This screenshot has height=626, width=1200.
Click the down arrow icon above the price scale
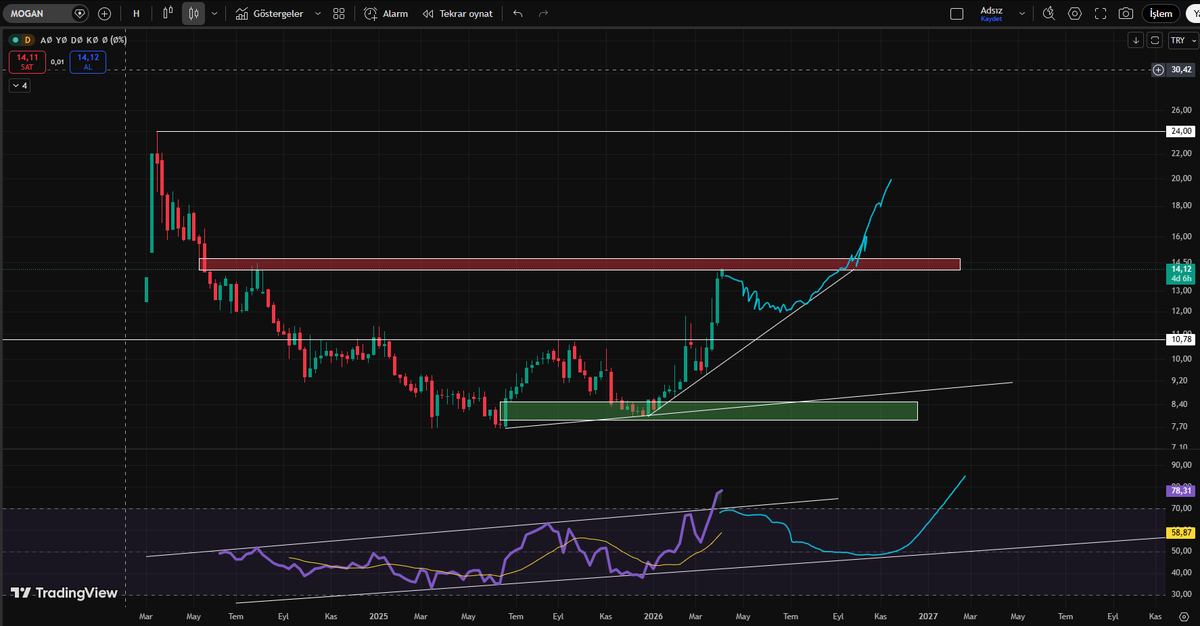tap(1136, 40)
